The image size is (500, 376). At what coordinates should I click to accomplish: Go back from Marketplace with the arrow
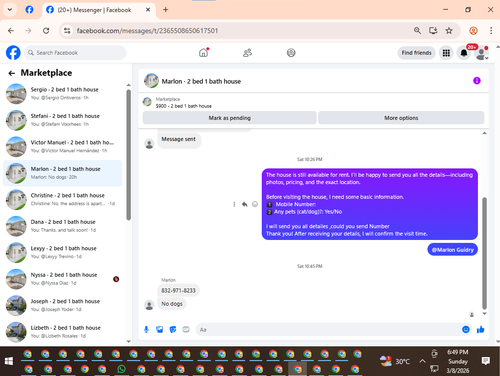(12, 73)
